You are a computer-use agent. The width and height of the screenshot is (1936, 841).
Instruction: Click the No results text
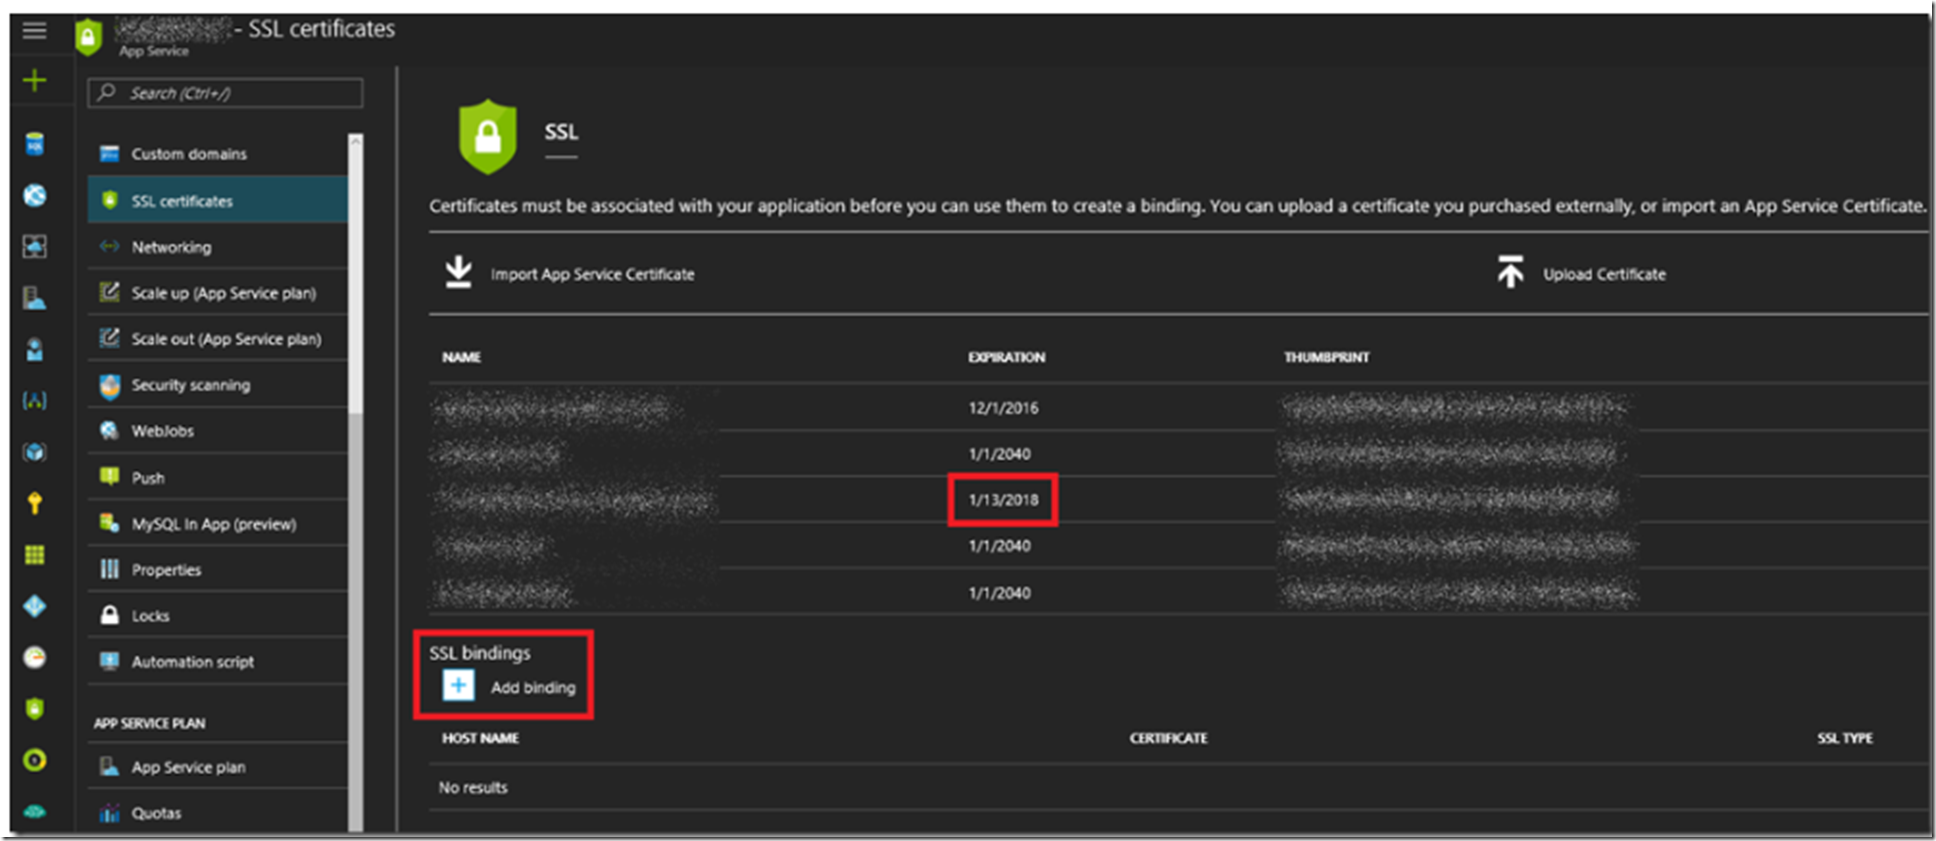click(473, 788)
